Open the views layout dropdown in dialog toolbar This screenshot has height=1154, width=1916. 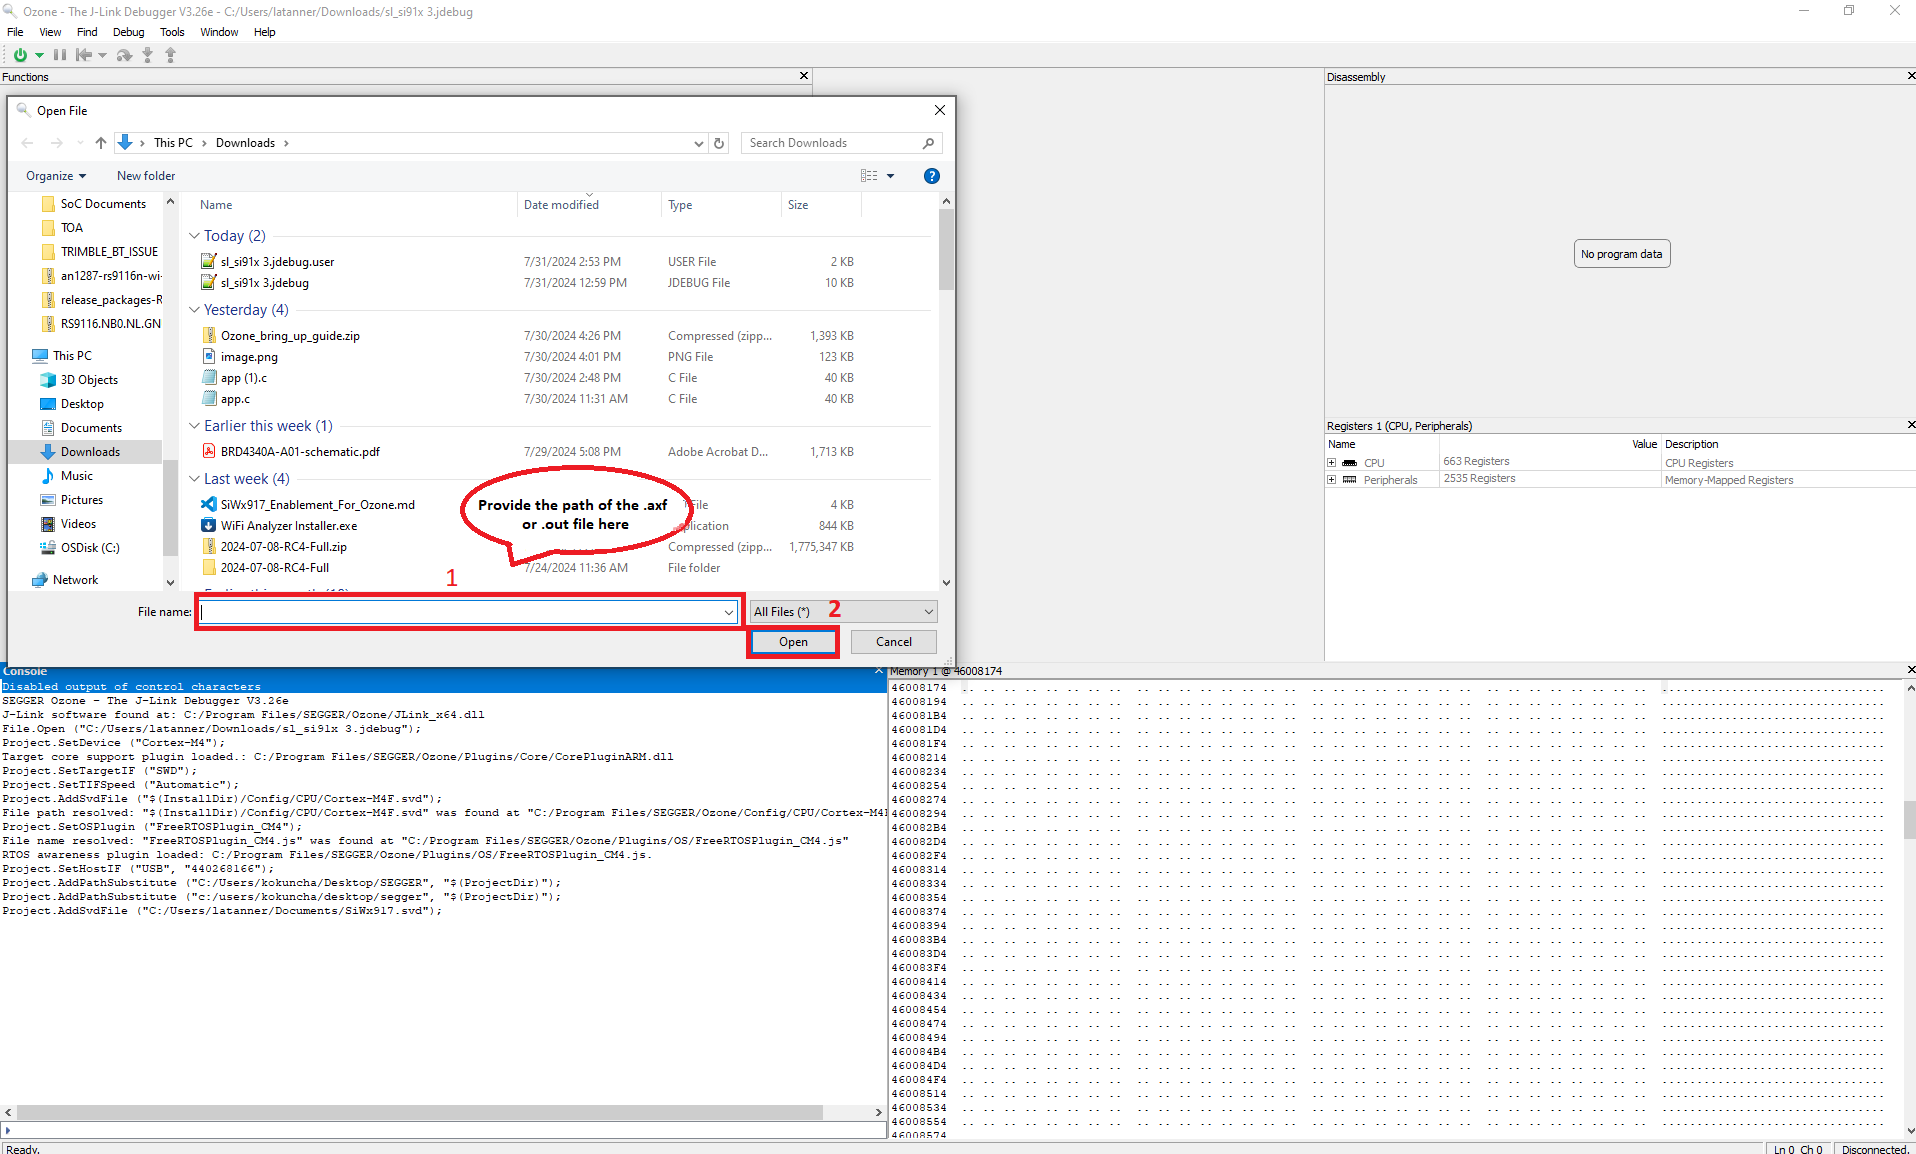pos(892,176)
